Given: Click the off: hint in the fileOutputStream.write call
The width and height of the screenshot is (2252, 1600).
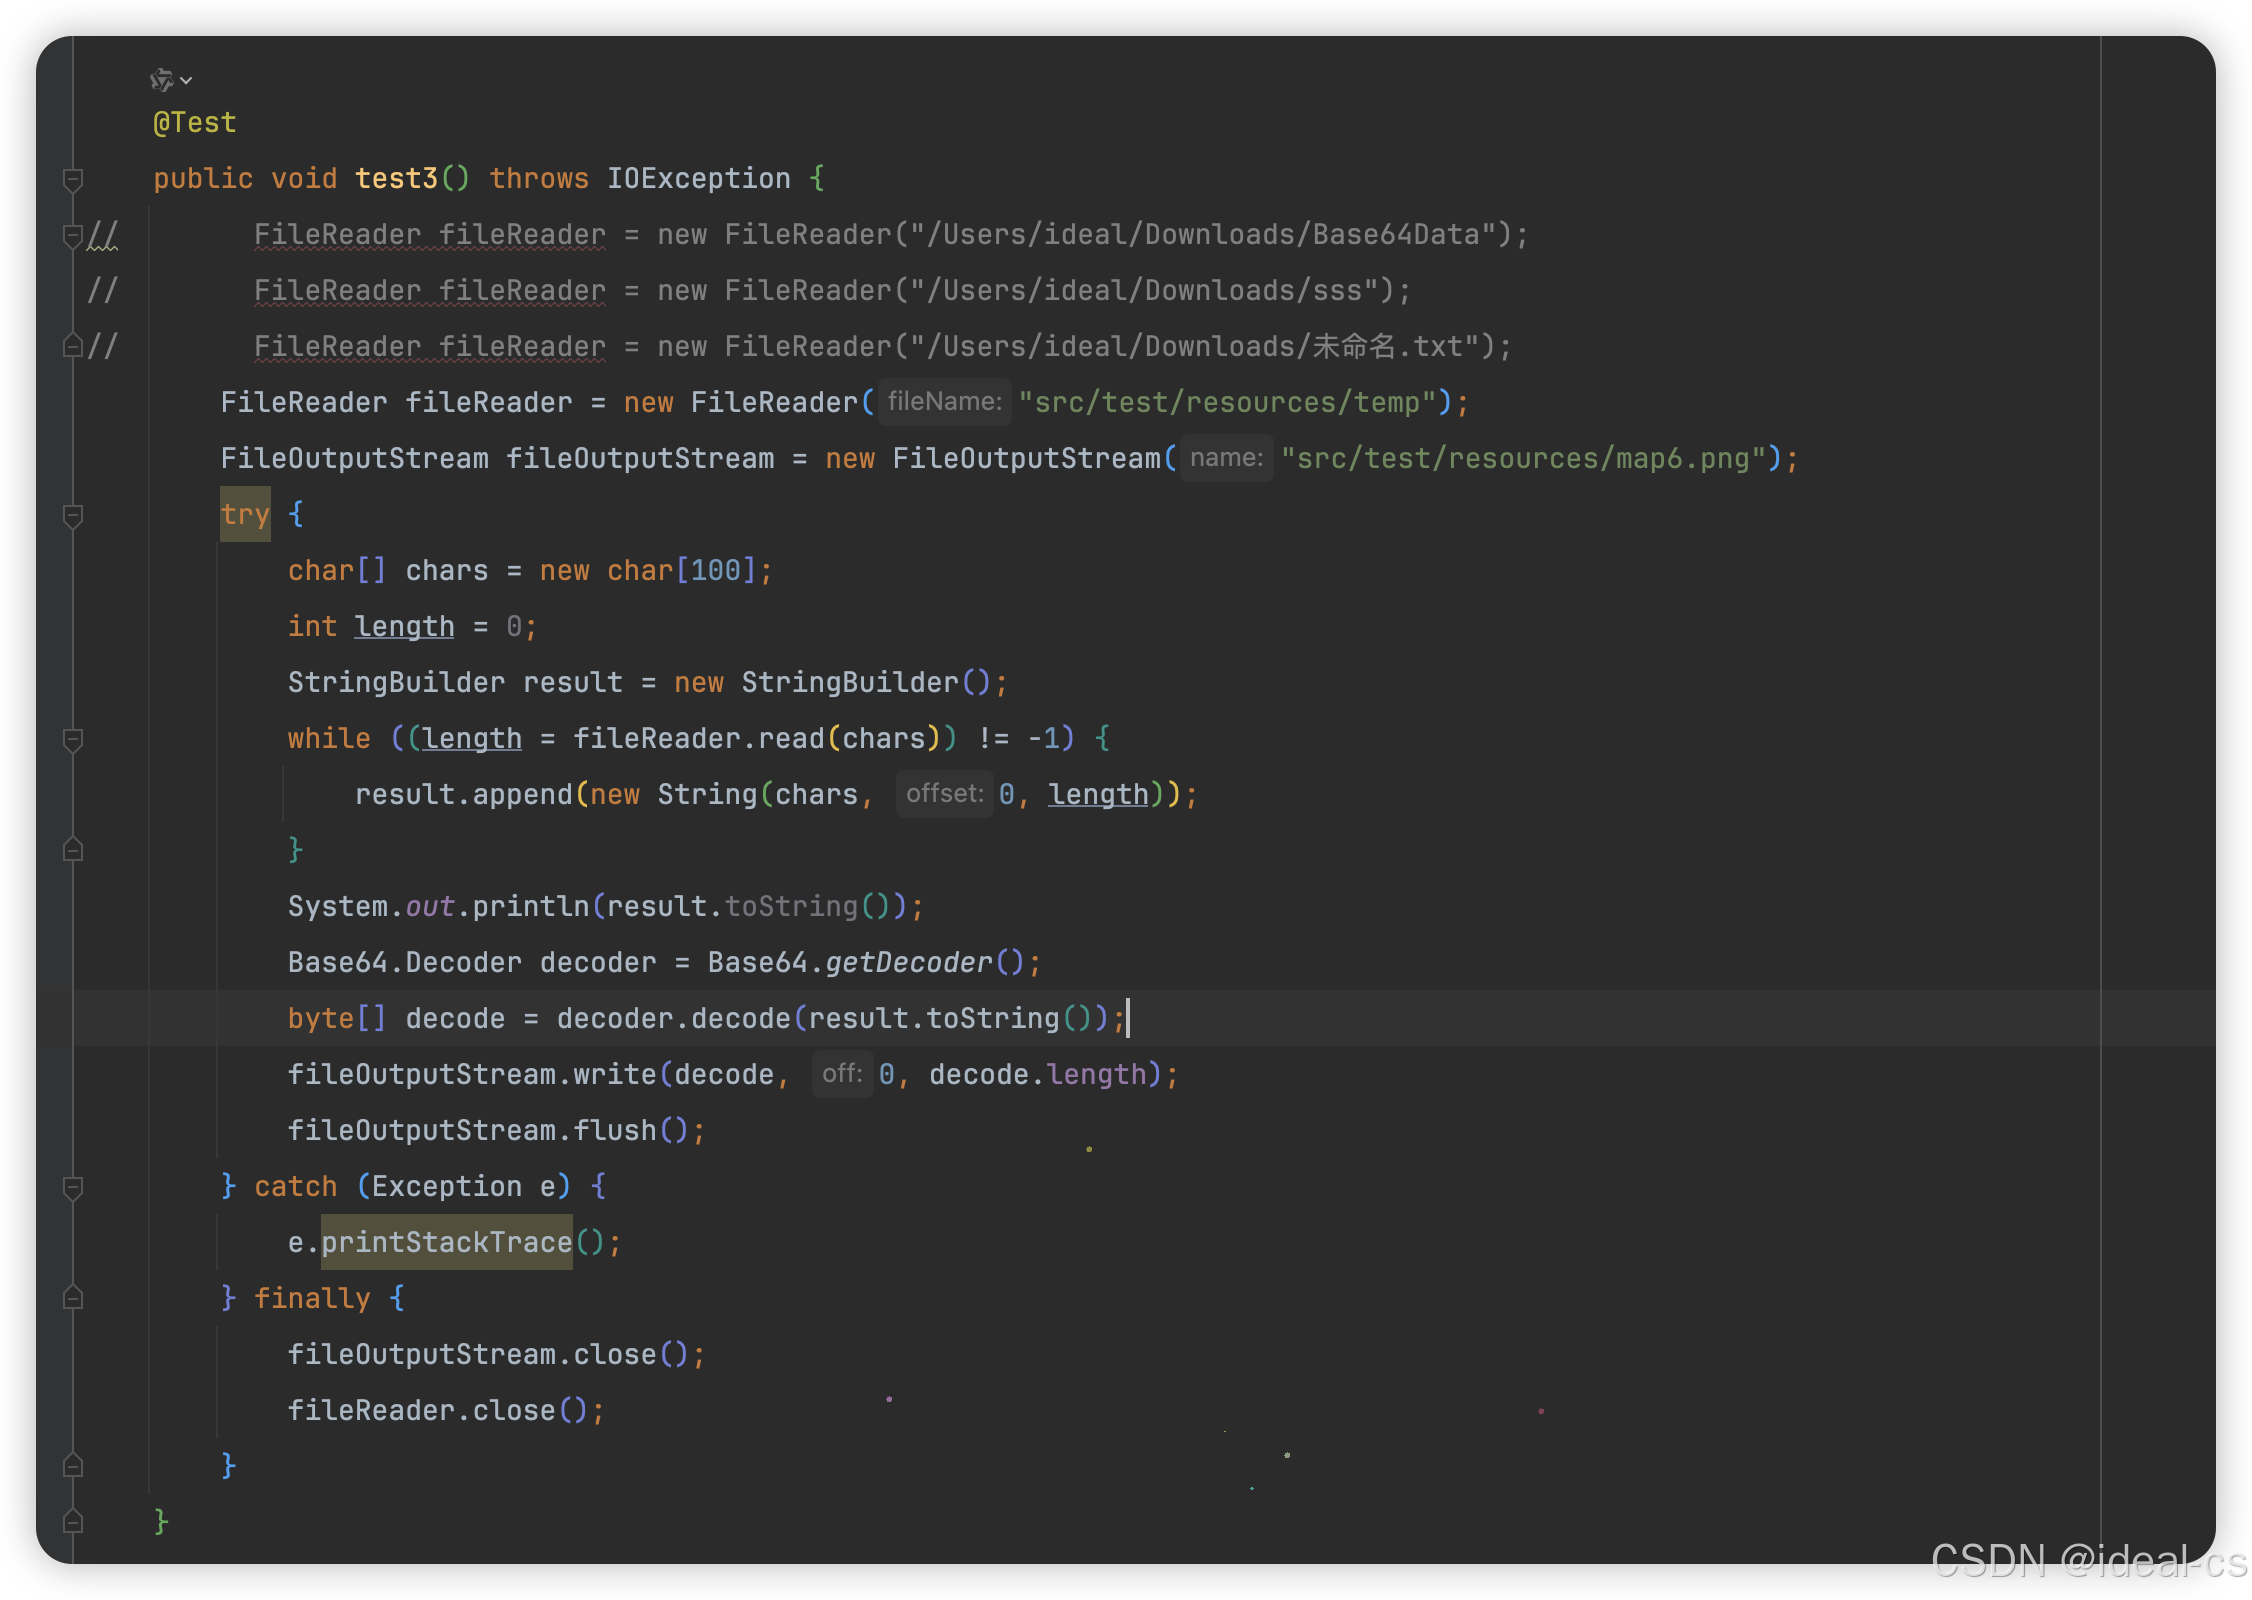Looking at the screenshot, I should pos(842,1074).
